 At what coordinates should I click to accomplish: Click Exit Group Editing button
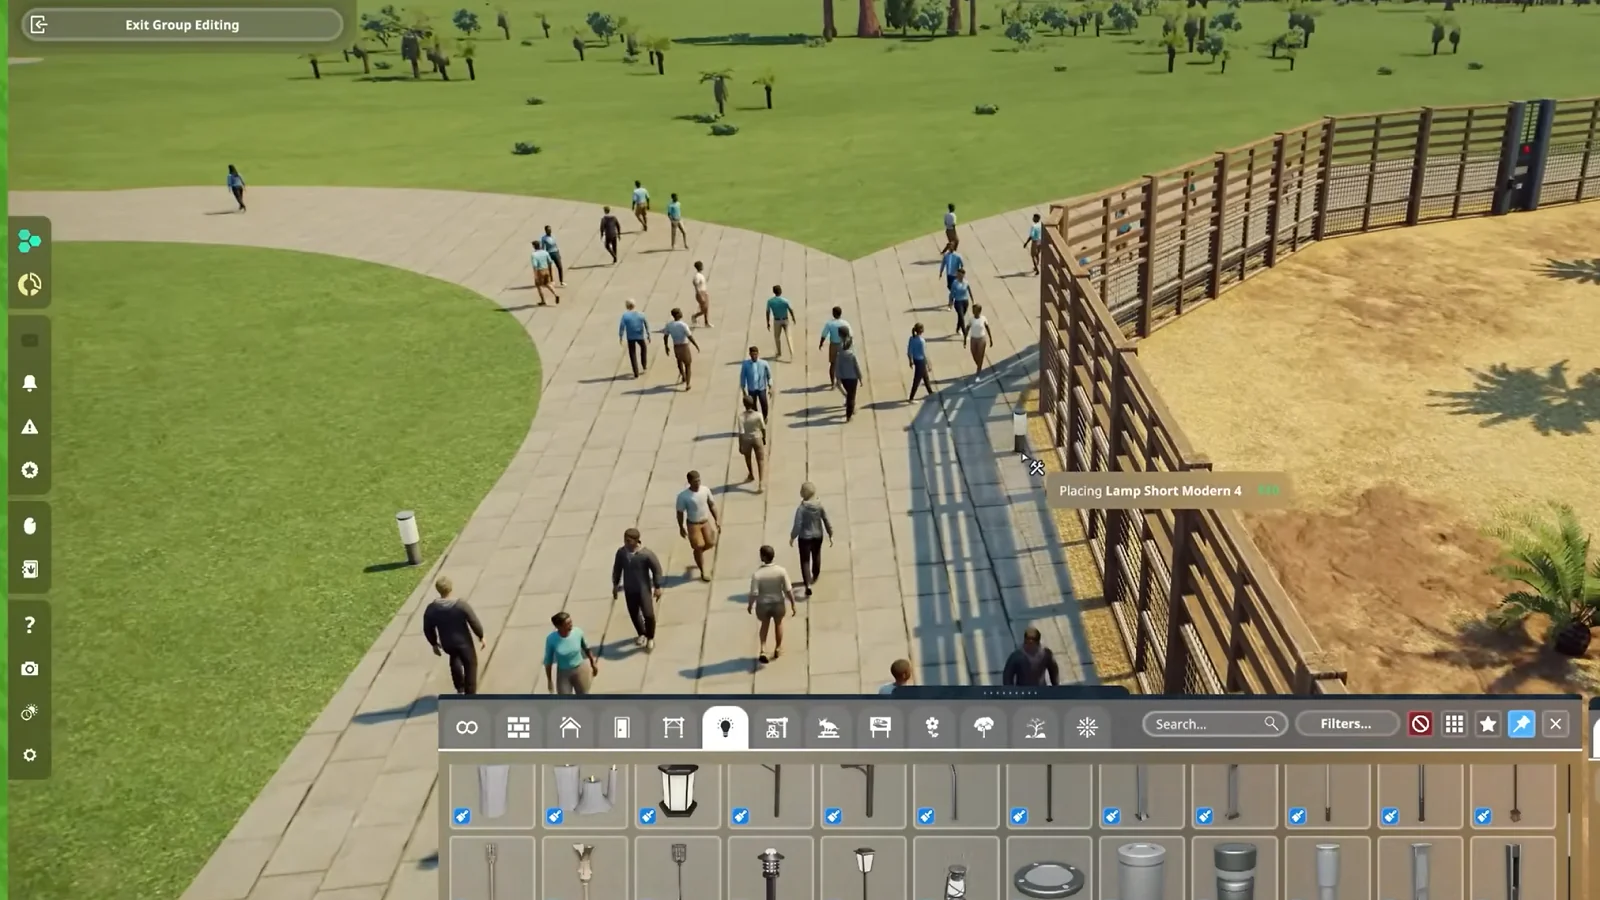tap(182, 24)
